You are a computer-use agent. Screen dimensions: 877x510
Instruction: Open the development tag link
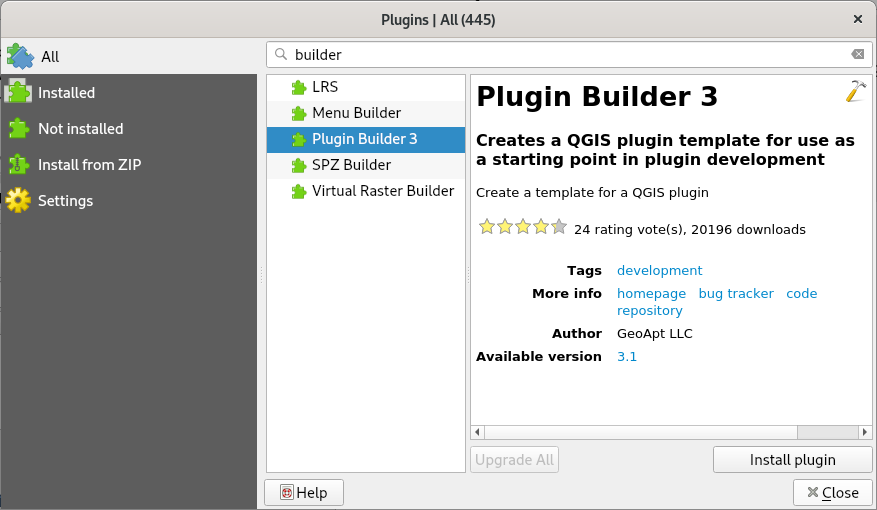(x=659, y=271)
